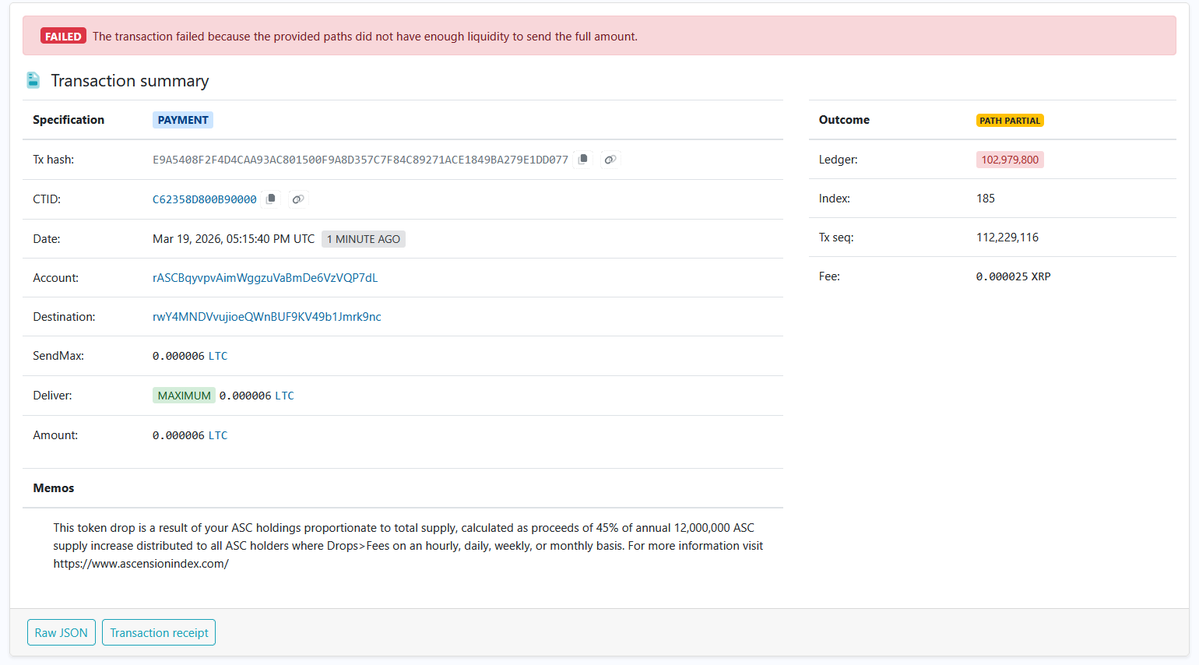
Task: Select the transaction hash text E9A5408F2F4D...
Action: point(360,160)
